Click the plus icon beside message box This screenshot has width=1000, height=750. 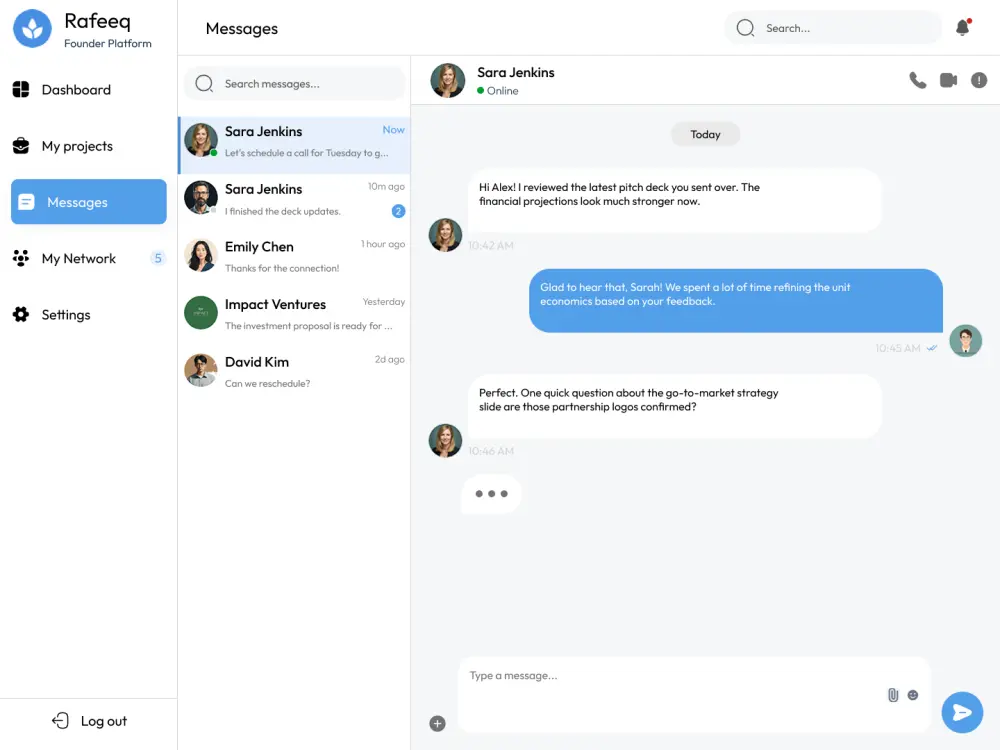click(x=437, y=723)
